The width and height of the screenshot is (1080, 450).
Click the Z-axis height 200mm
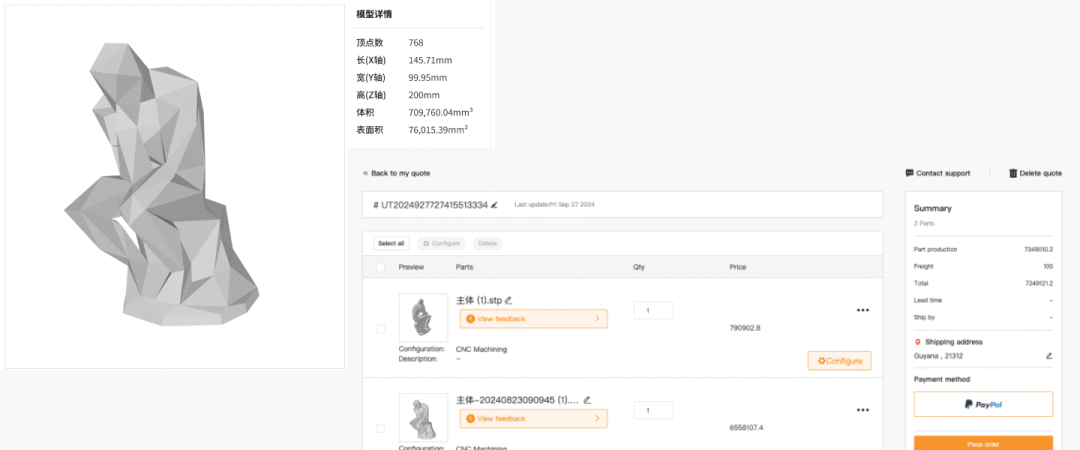coord(424,95)
